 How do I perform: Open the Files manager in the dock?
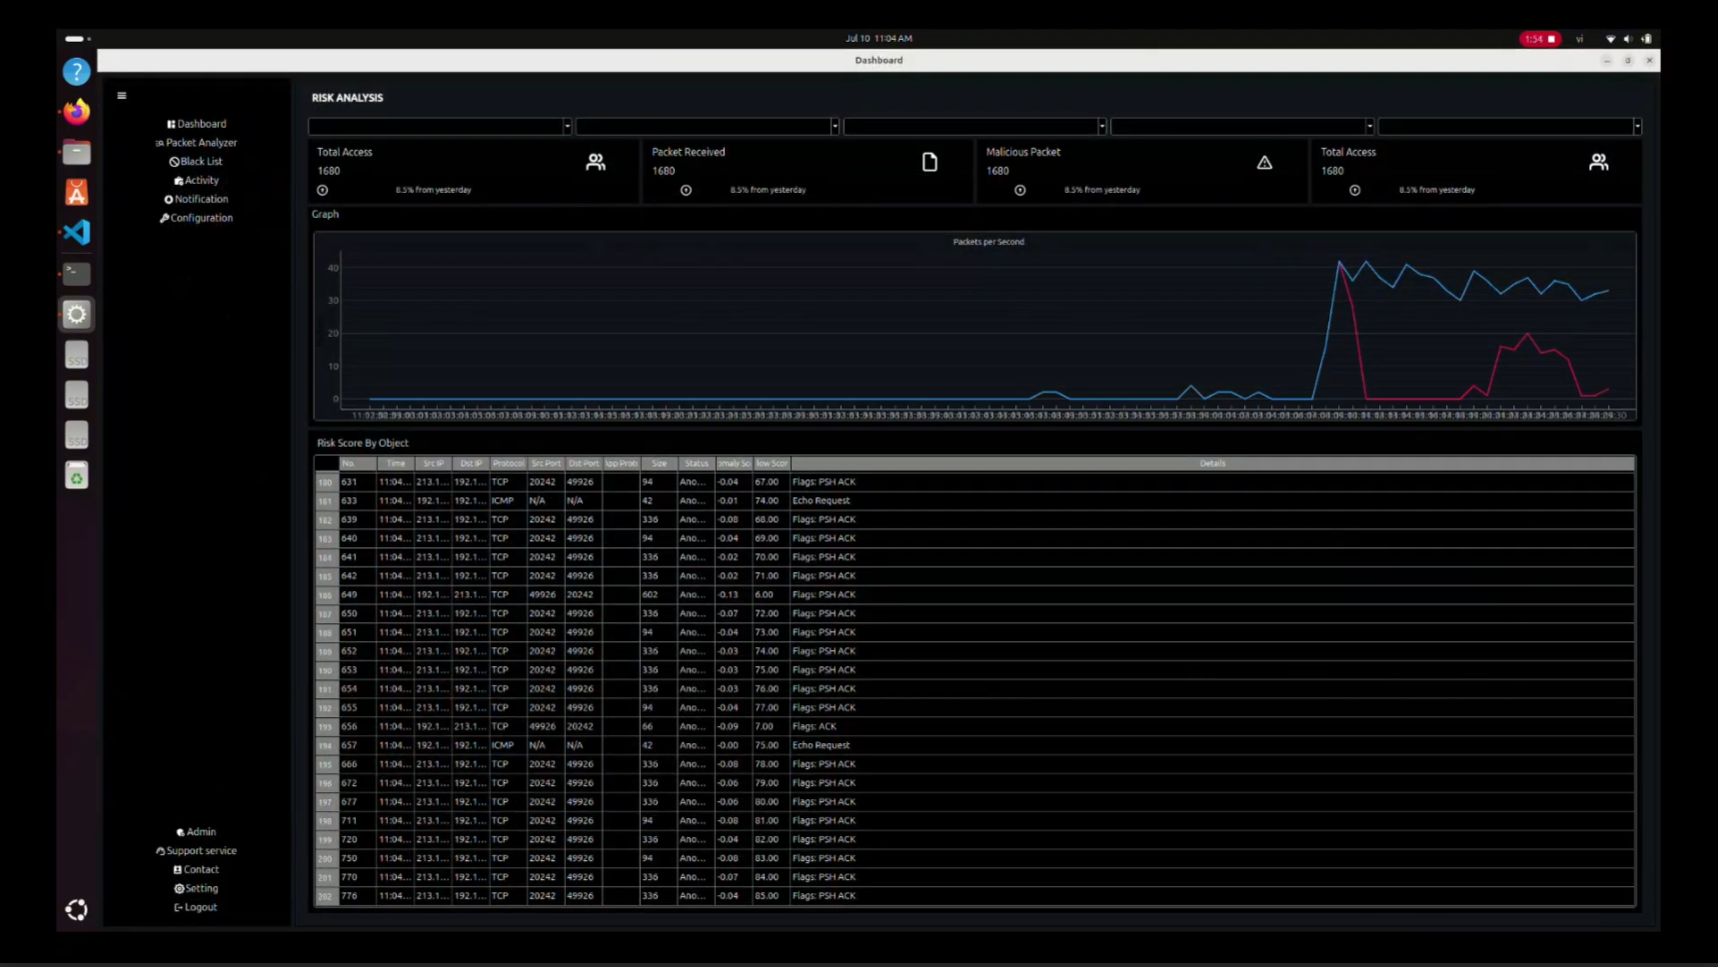coord(77,152)
